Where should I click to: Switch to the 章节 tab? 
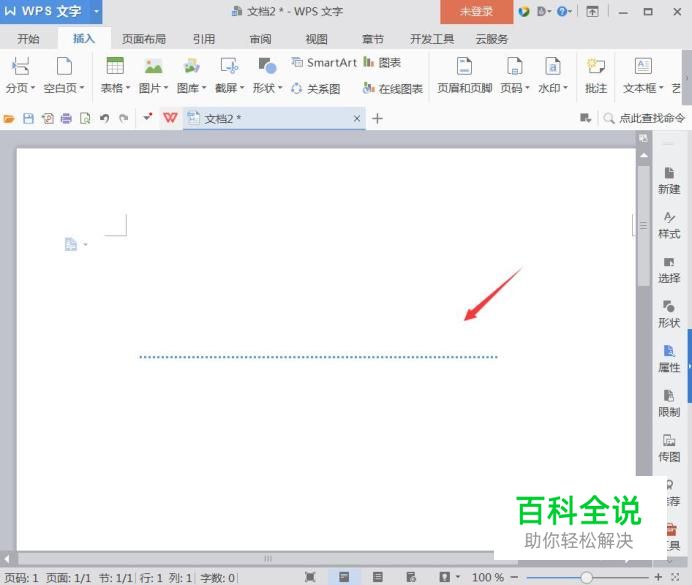(x=373, y=39)
